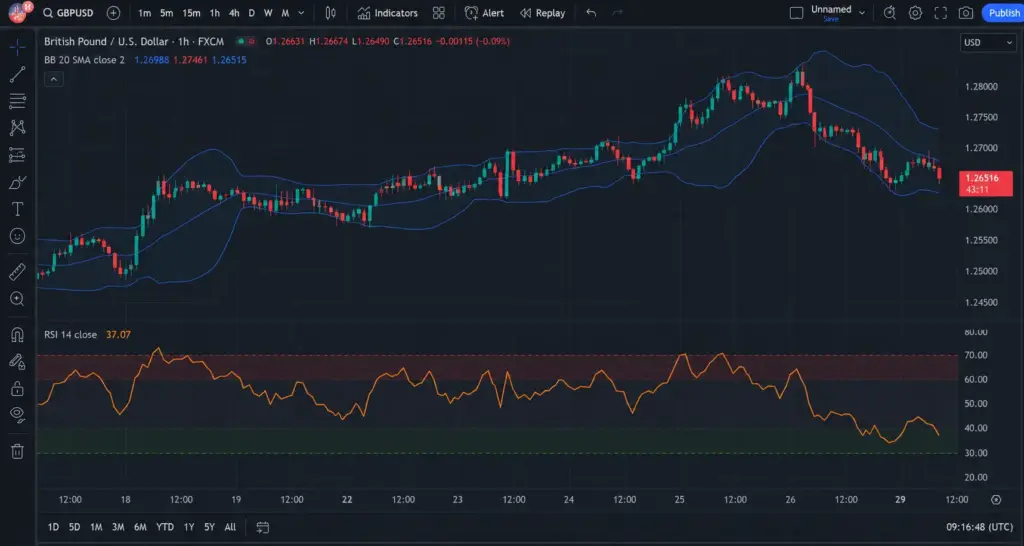
Task: Switch to 4h timeframe
Action: (x=234, y=13)
